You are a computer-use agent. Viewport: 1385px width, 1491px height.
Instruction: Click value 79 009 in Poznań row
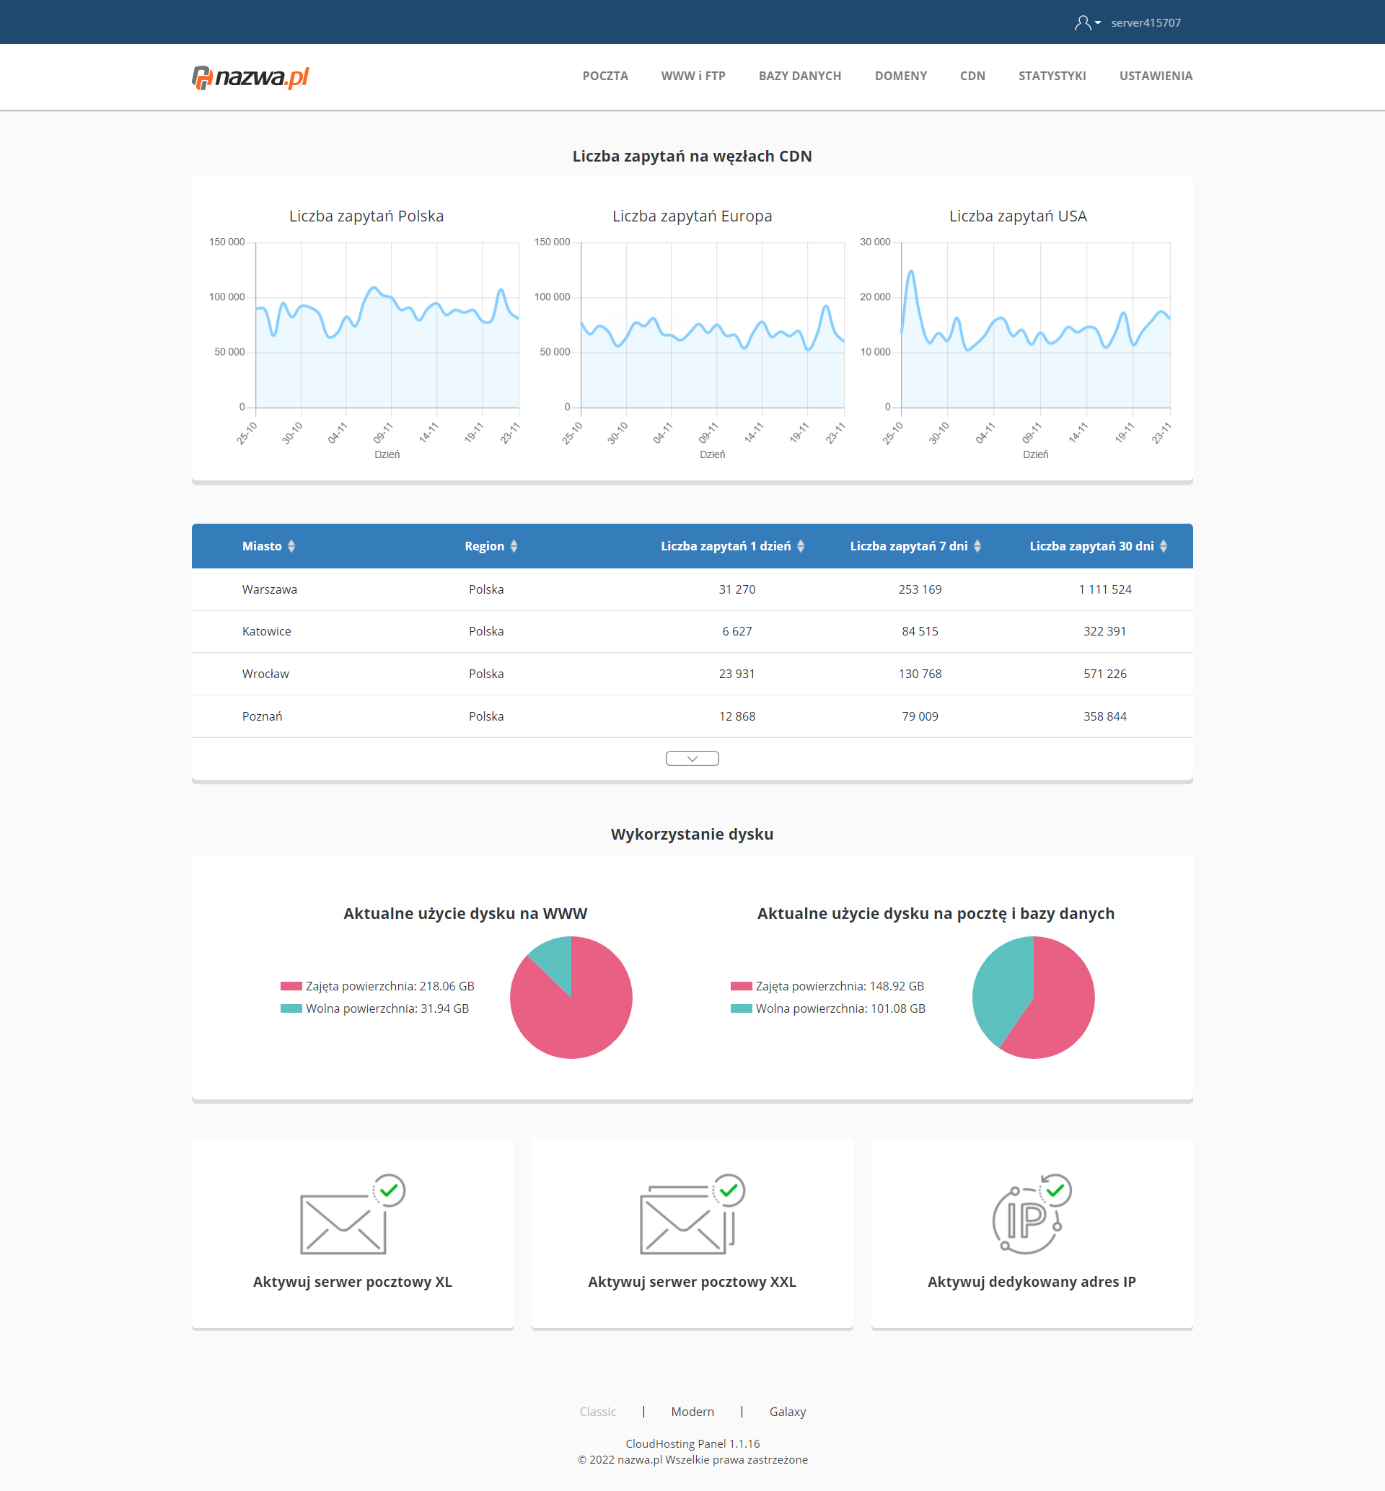920,716
